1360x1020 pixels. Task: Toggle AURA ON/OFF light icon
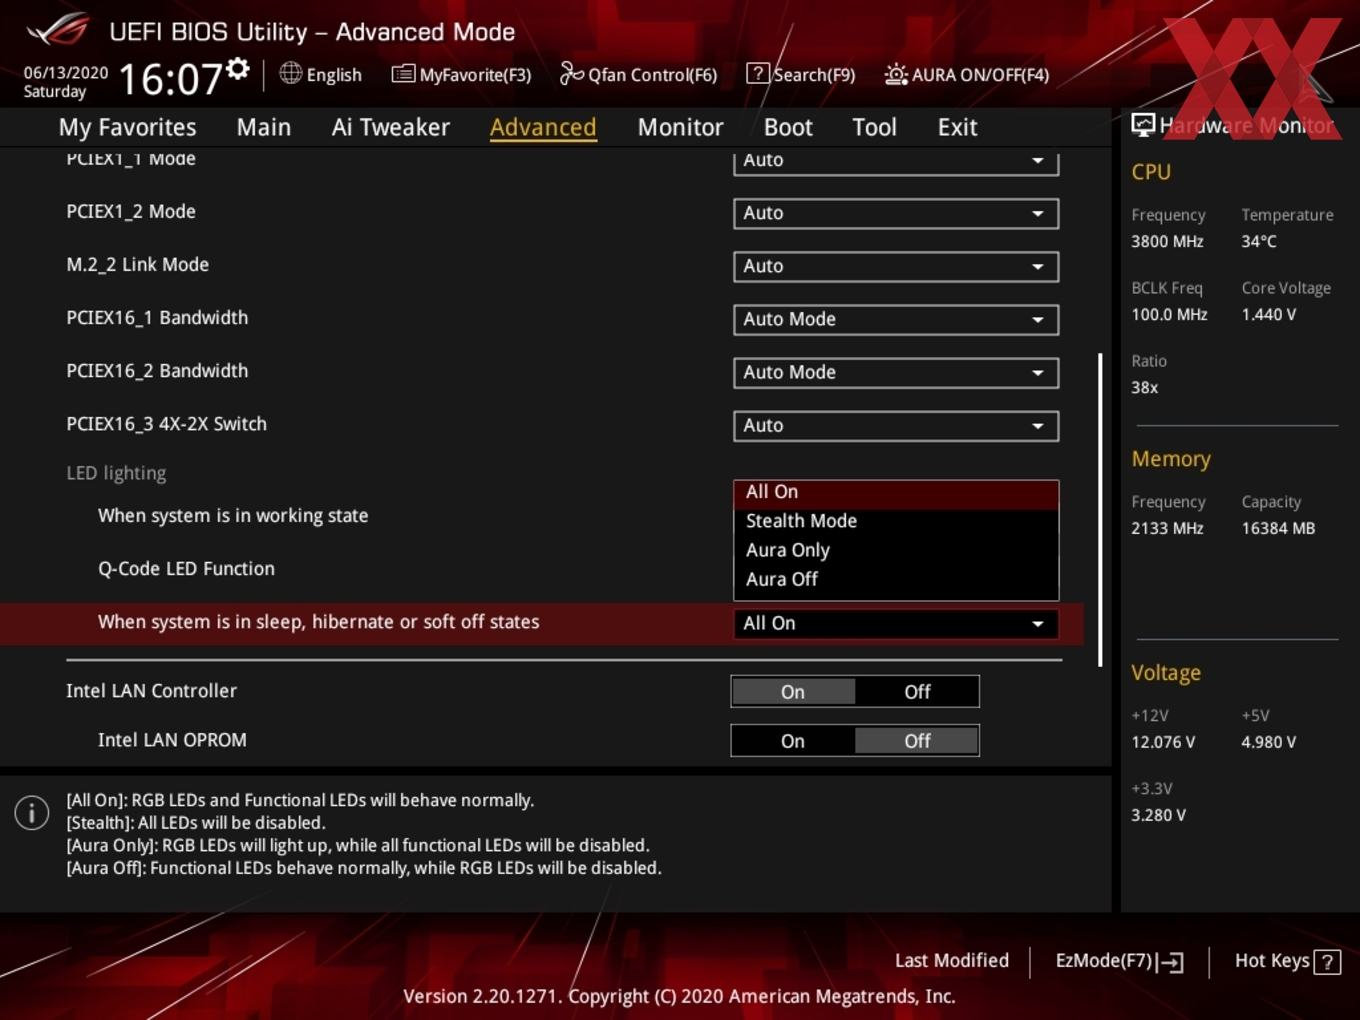896,74
